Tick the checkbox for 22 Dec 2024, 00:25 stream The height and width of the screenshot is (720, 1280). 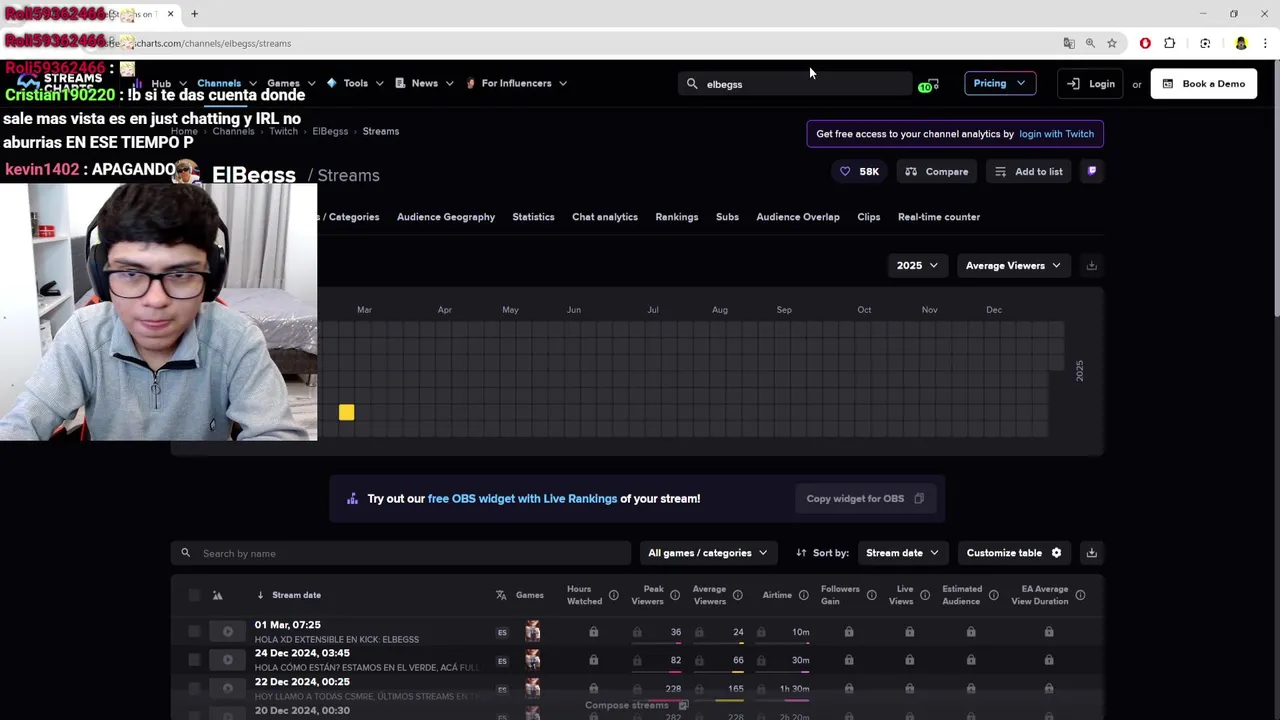tap(194, 688)
